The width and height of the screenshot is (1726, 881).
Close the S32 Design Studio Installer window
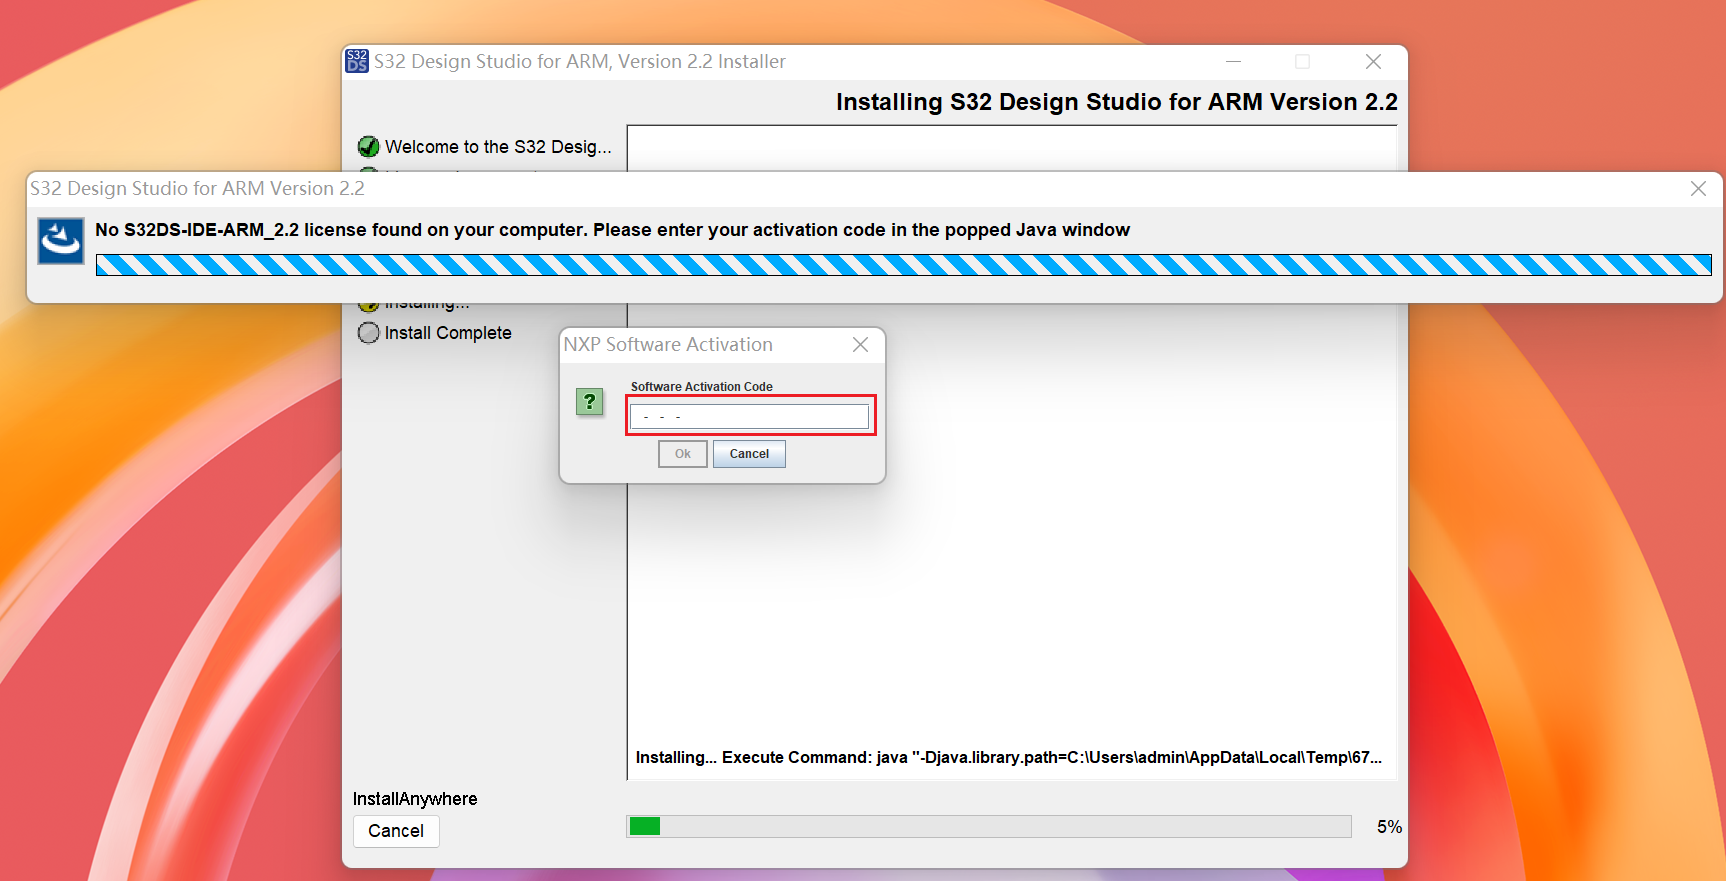[1373, 61]
